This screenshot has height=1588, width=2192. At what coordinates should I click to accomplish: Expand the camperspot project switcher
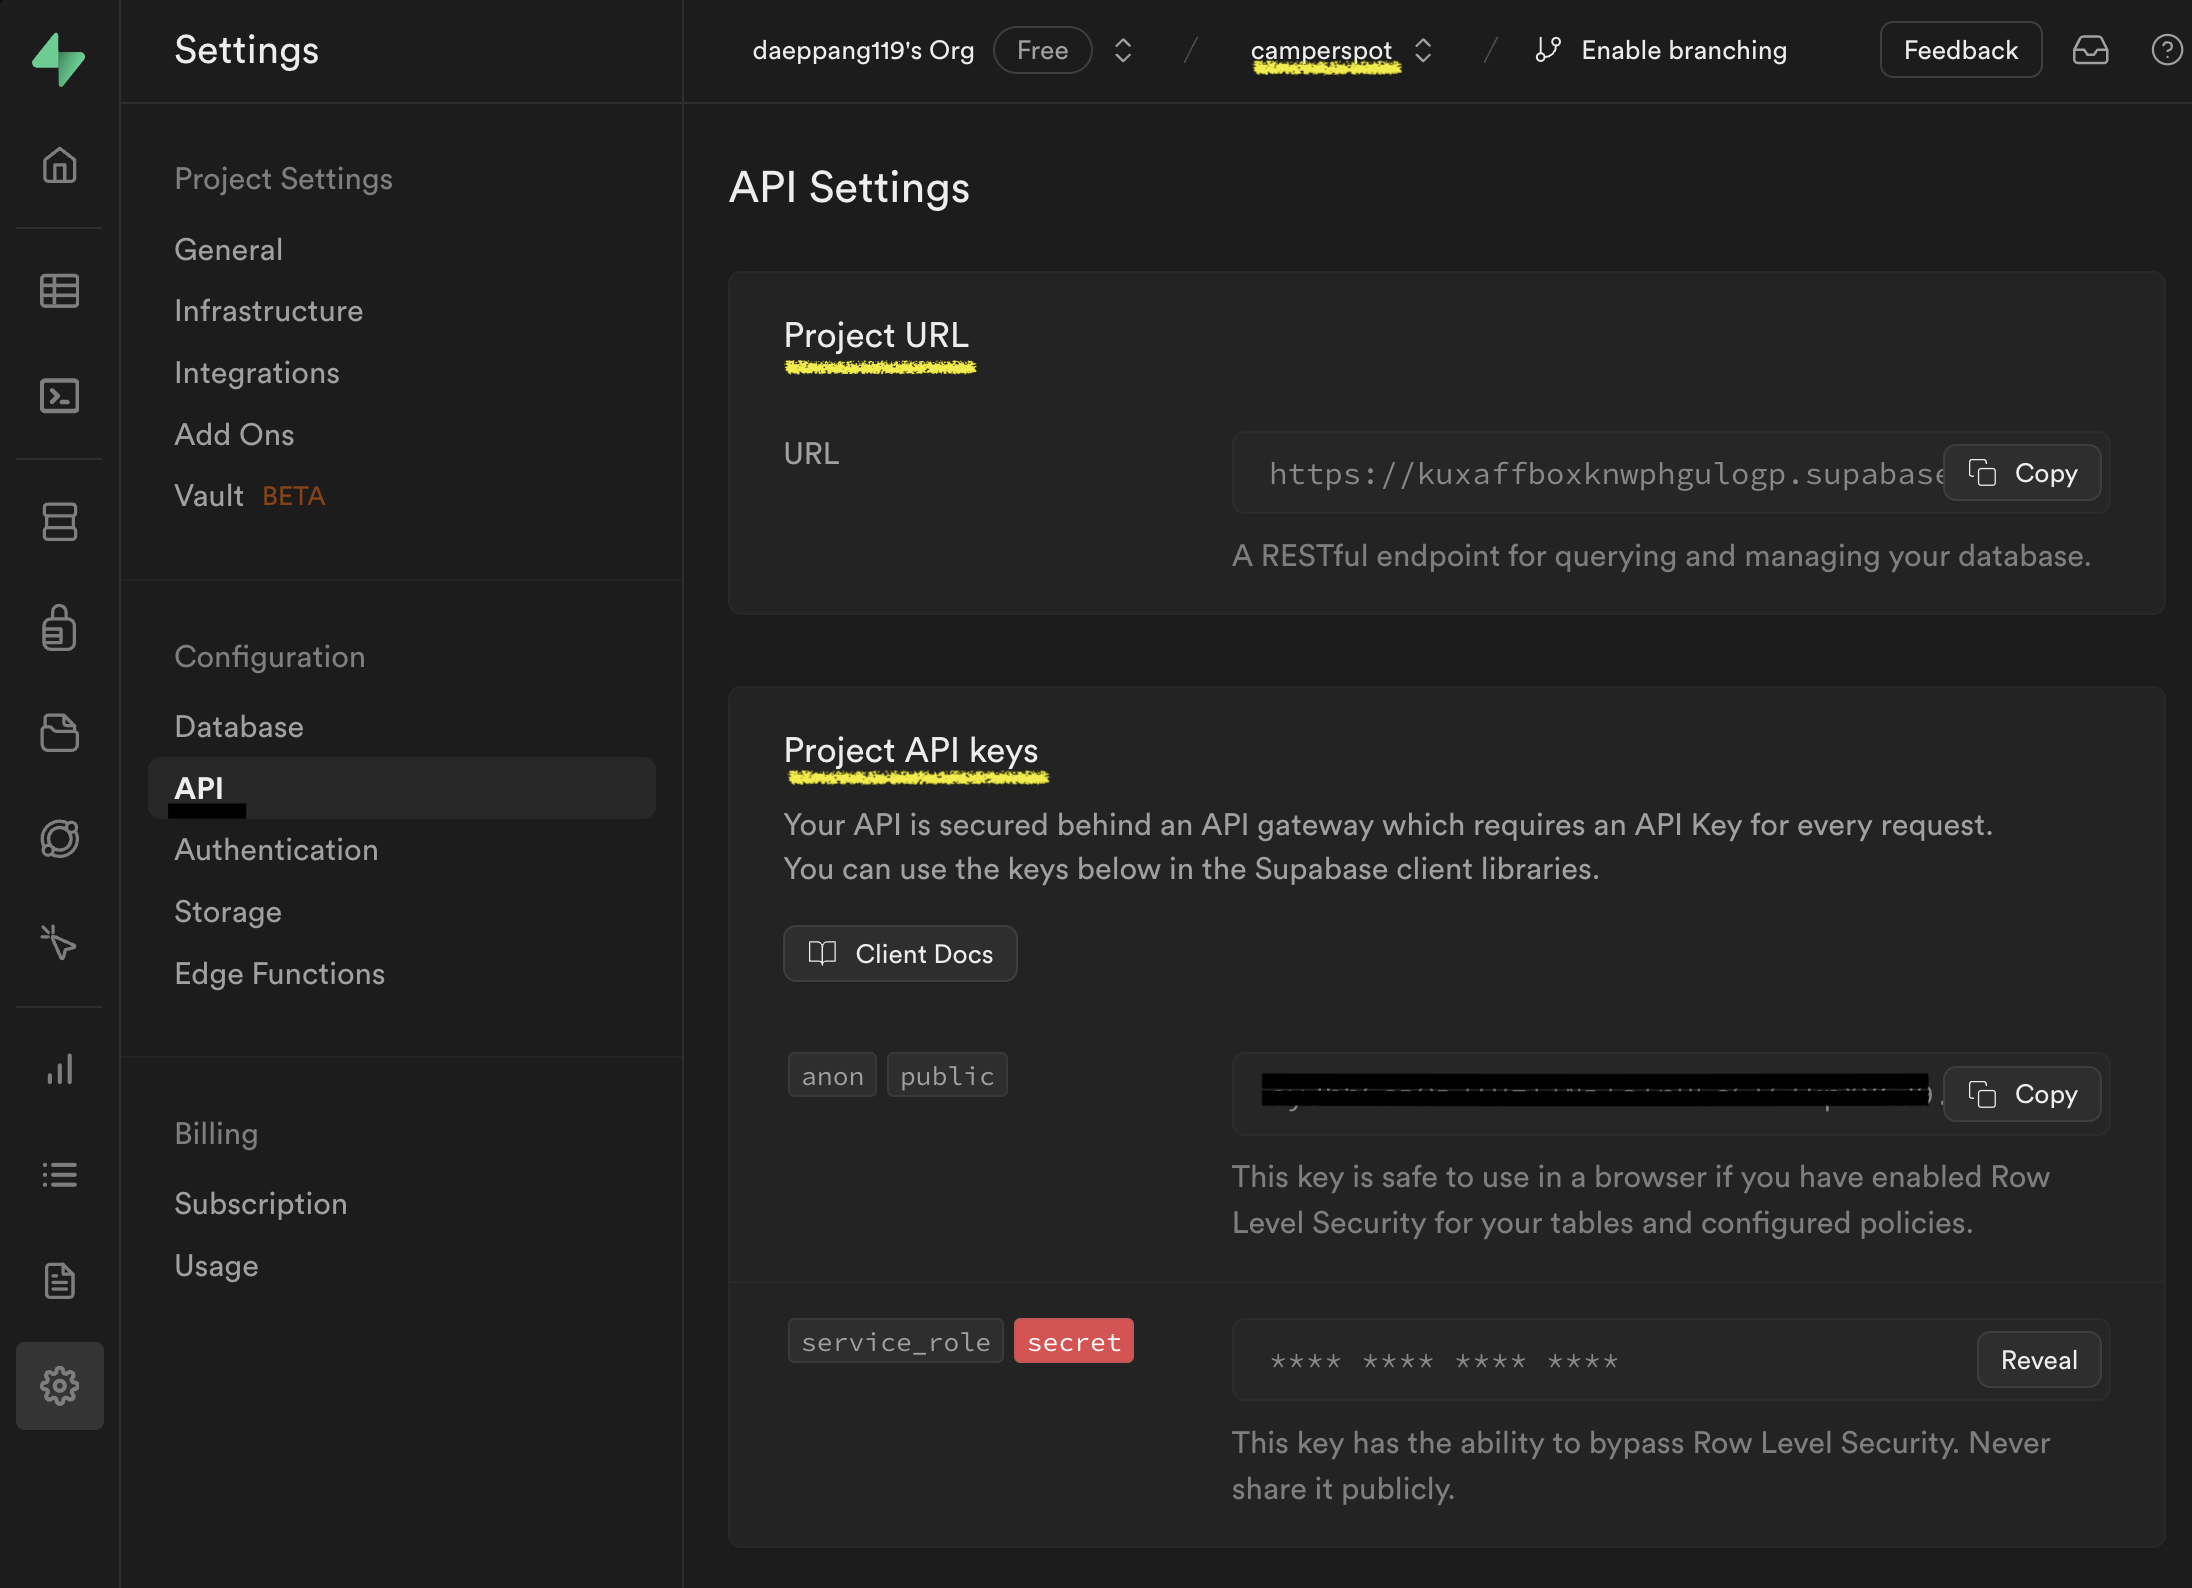pyautogui.click(x=1423, y=50)
